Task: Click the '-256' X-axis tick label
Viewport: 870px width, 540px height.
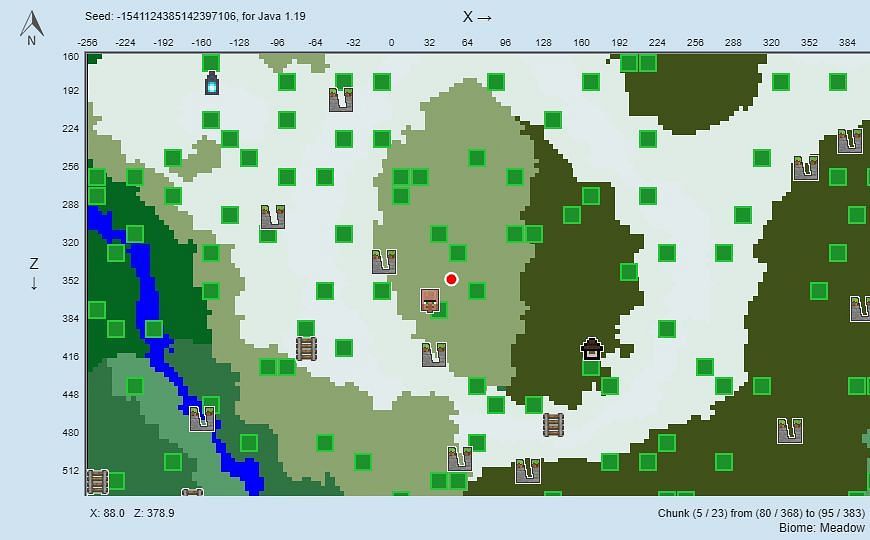Action: coord(87,43)
